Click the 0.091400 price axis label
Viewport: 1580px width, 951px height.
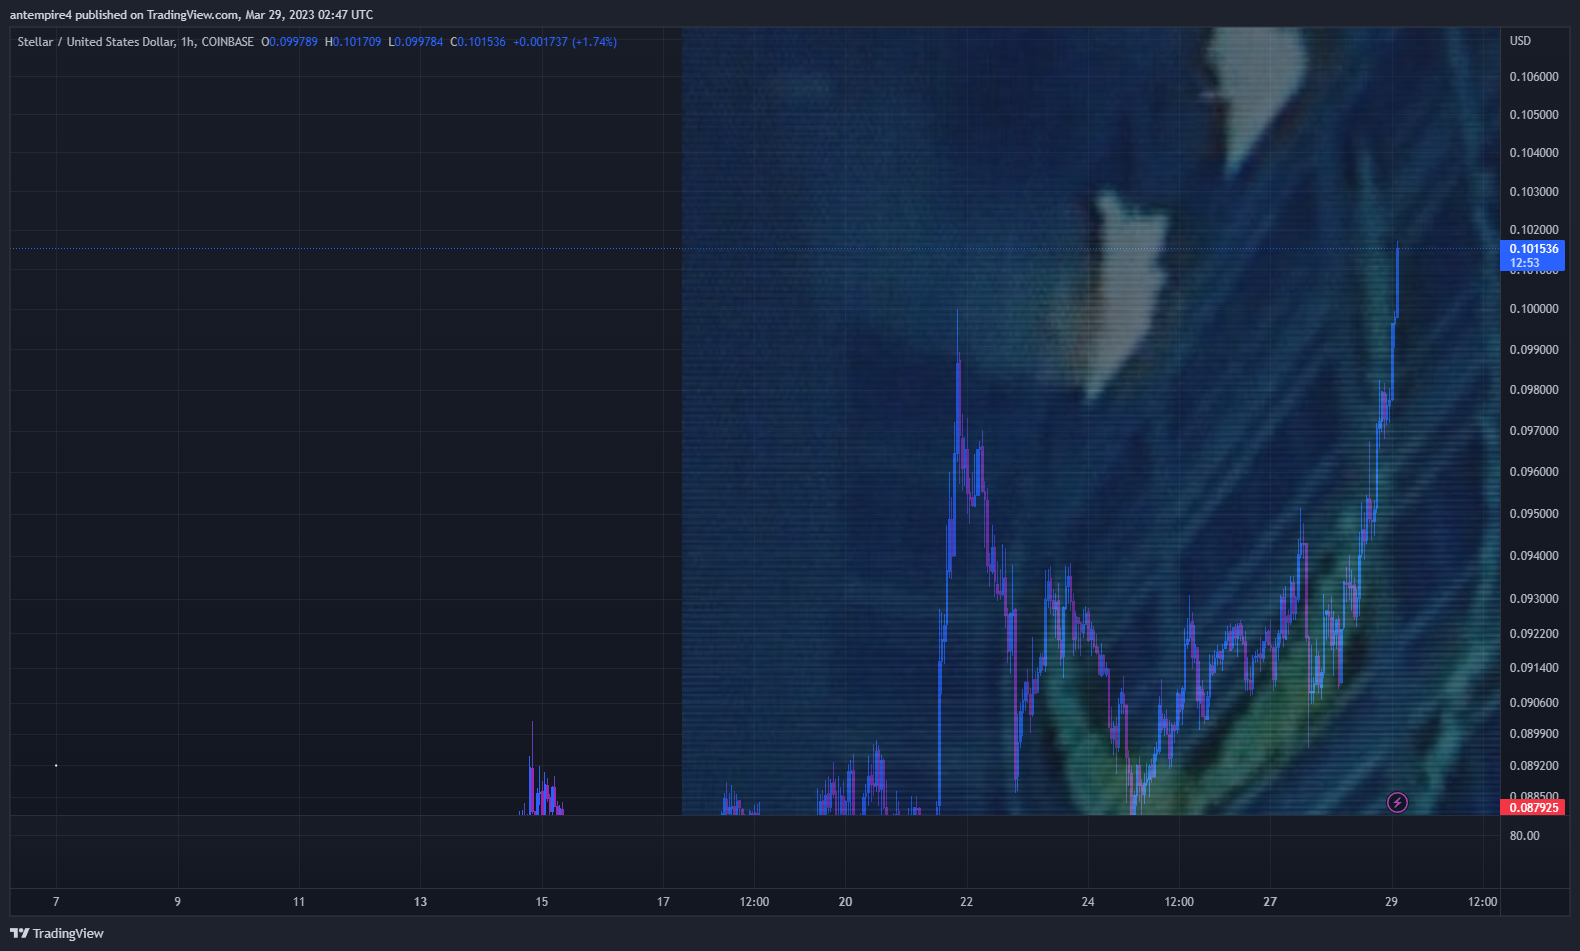[x=1534, y=668]
